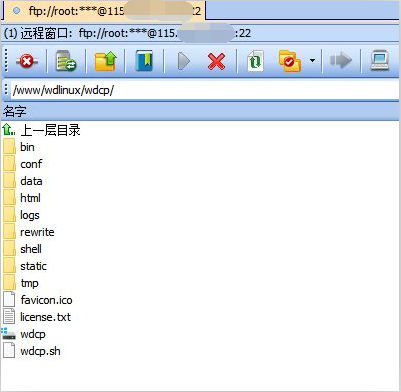
Task: Click the red disconnect icon in toolbar
Action: 27,61
